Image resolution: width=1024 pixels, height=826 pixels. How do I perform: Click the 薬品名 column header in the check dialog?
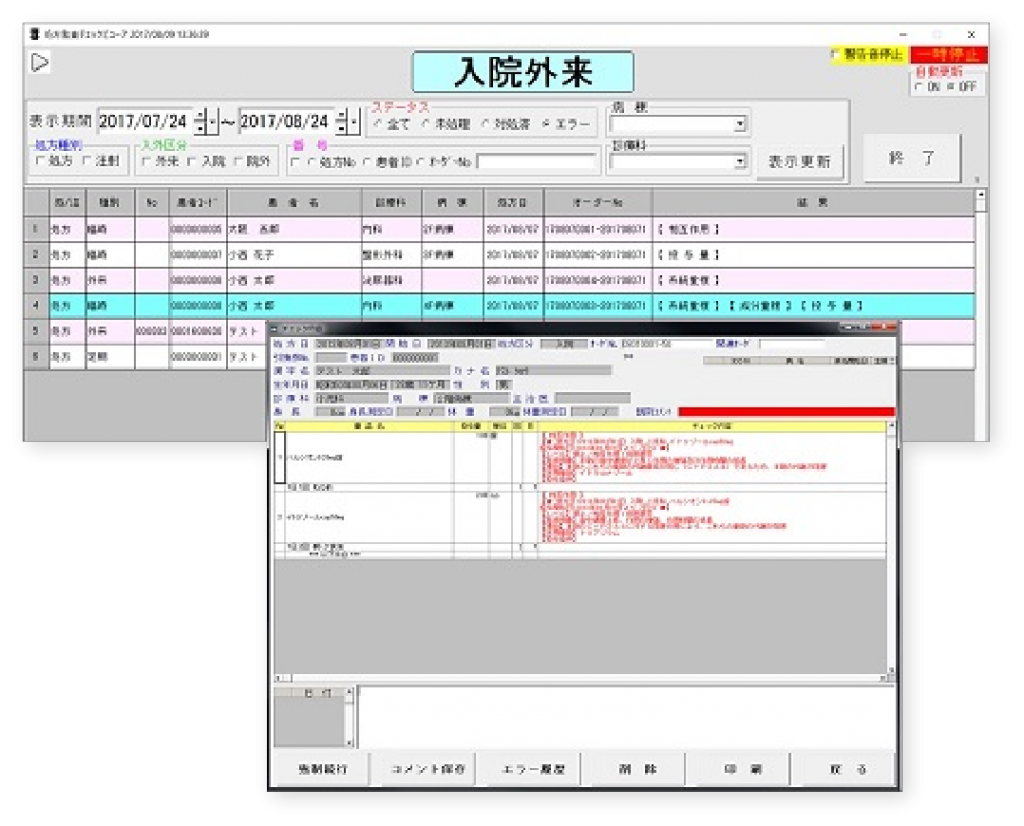coord(370,426)
